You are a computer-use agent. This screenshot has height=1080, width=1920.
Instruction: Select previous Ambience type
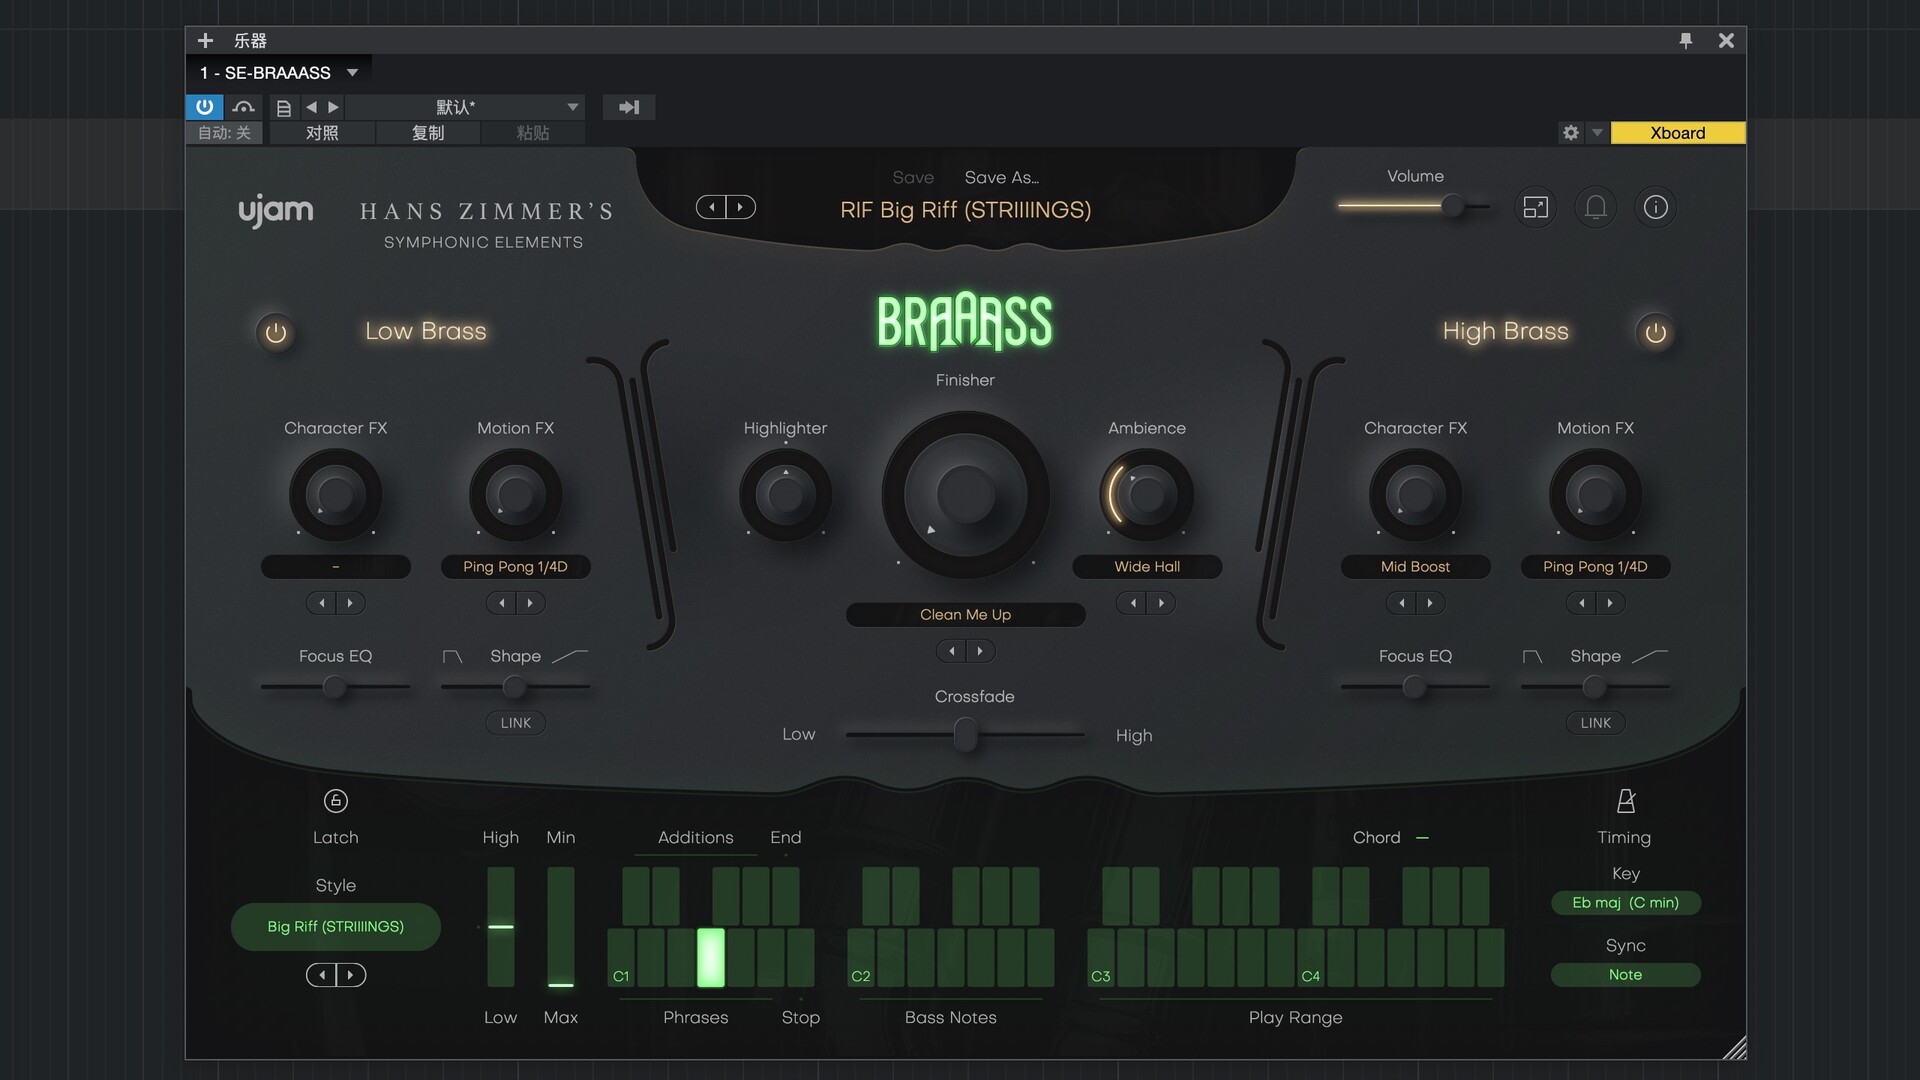pos(1133,603)
